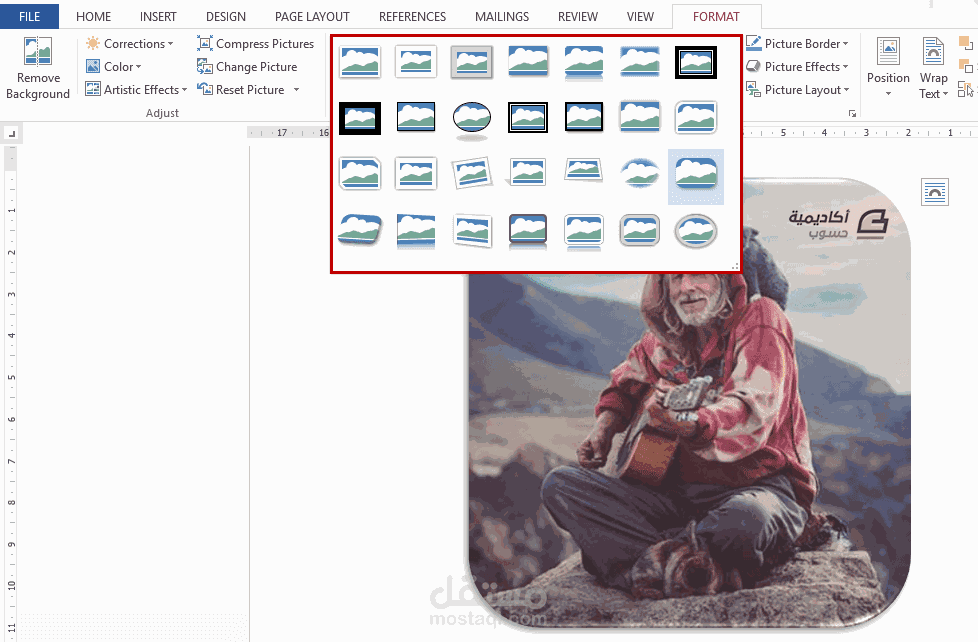Apply Moderate Frame Black picture style
Viewport: 978px width, 642px height.
[x=584, y=118]
